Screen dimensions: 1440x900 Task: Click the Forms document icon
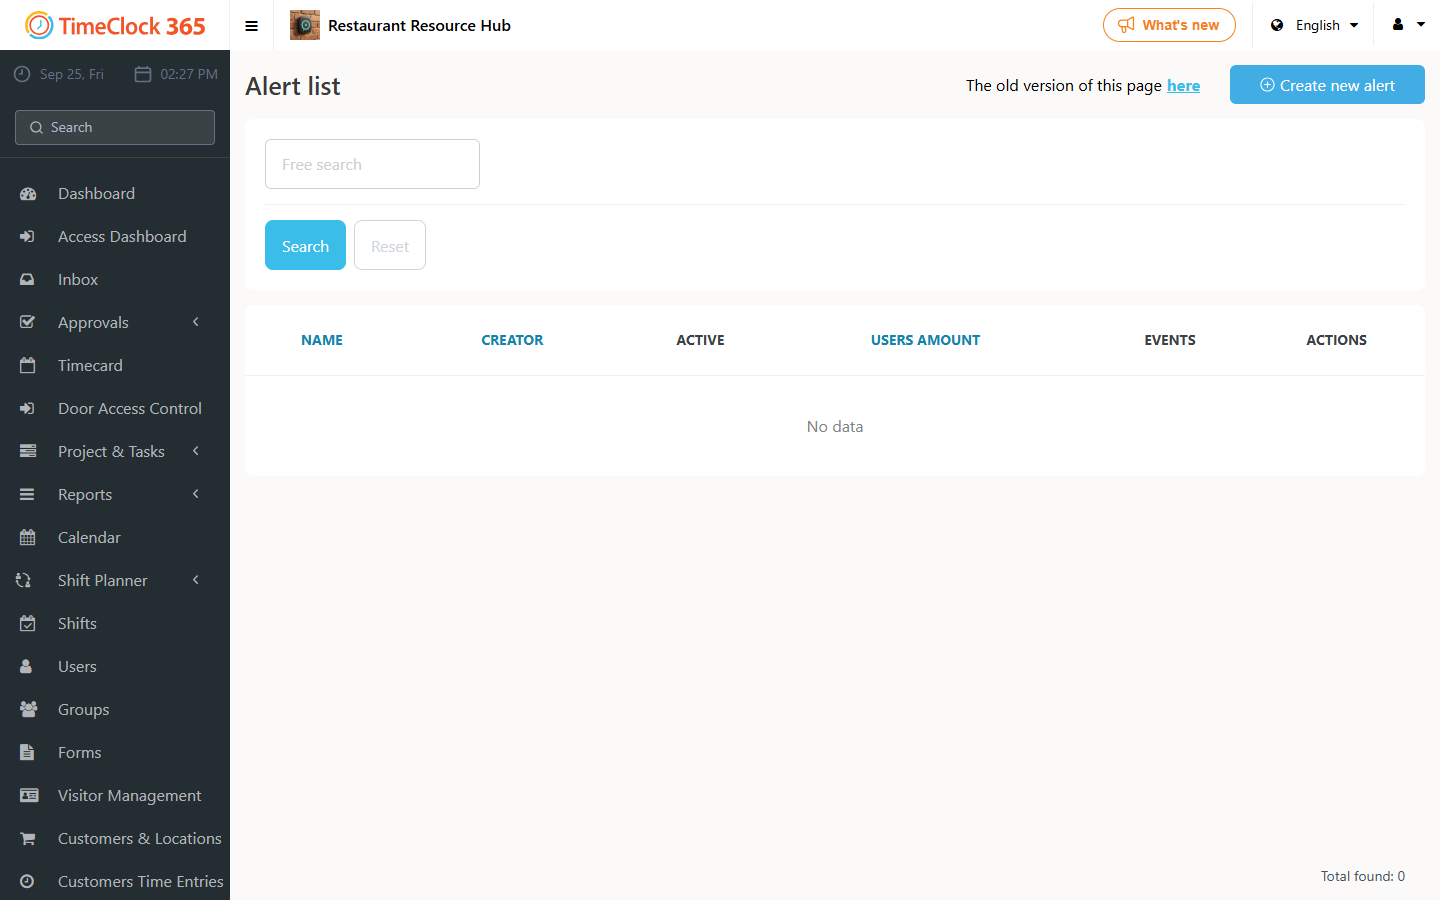(x=27, y=752)
